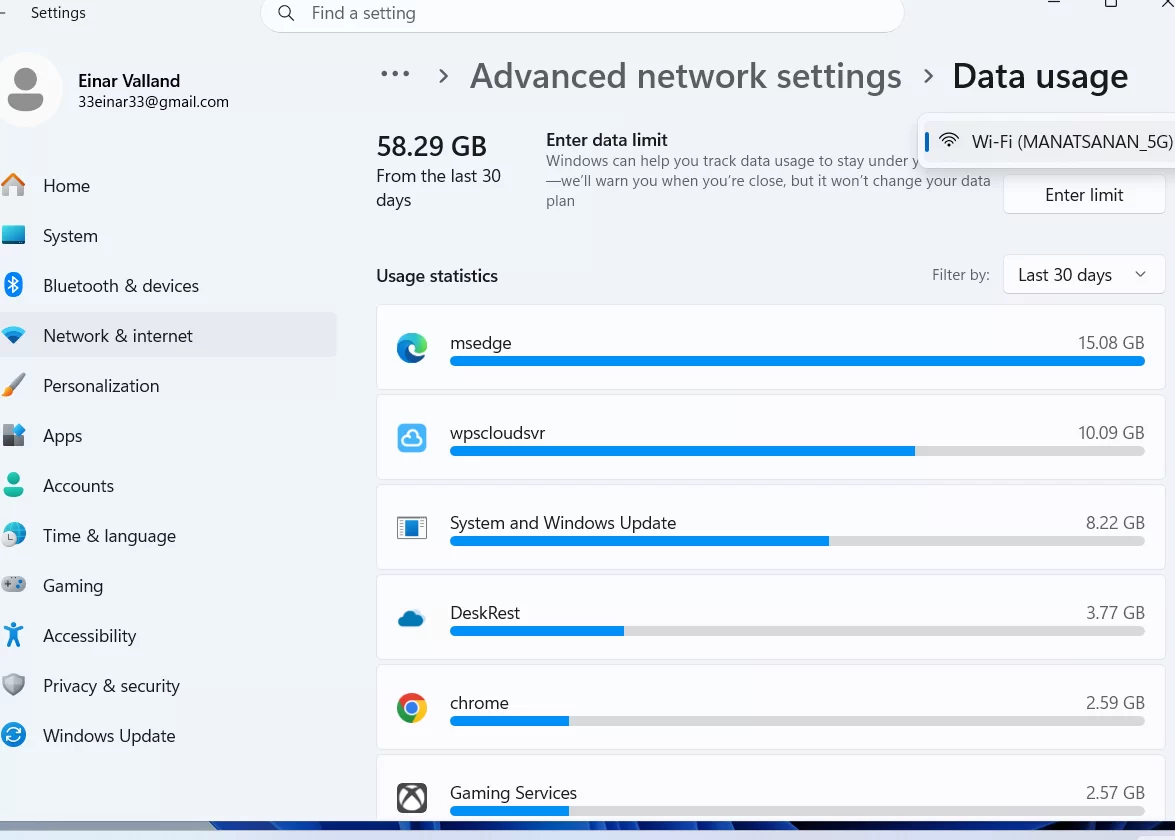Image resolution: width=1175 pixels, height=840 pixels.
Task: Click the Time & language globe icon
Action: pyautogui.click(x=13, y=535)
